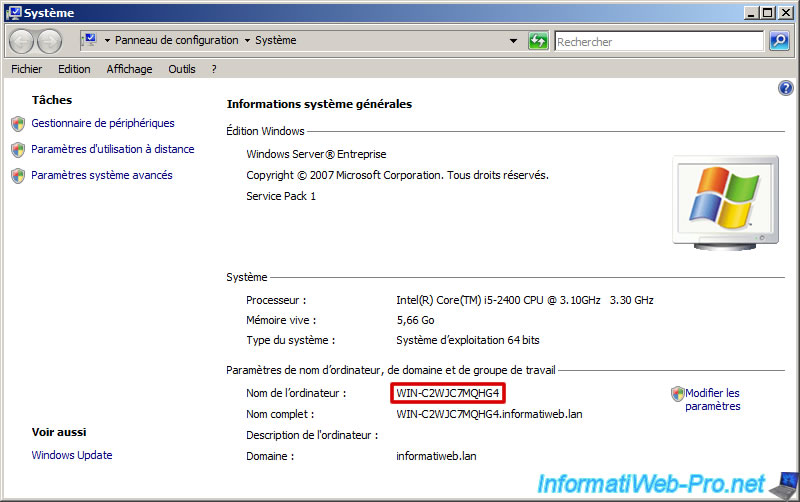Open the Fichier menu

point(27,69)
